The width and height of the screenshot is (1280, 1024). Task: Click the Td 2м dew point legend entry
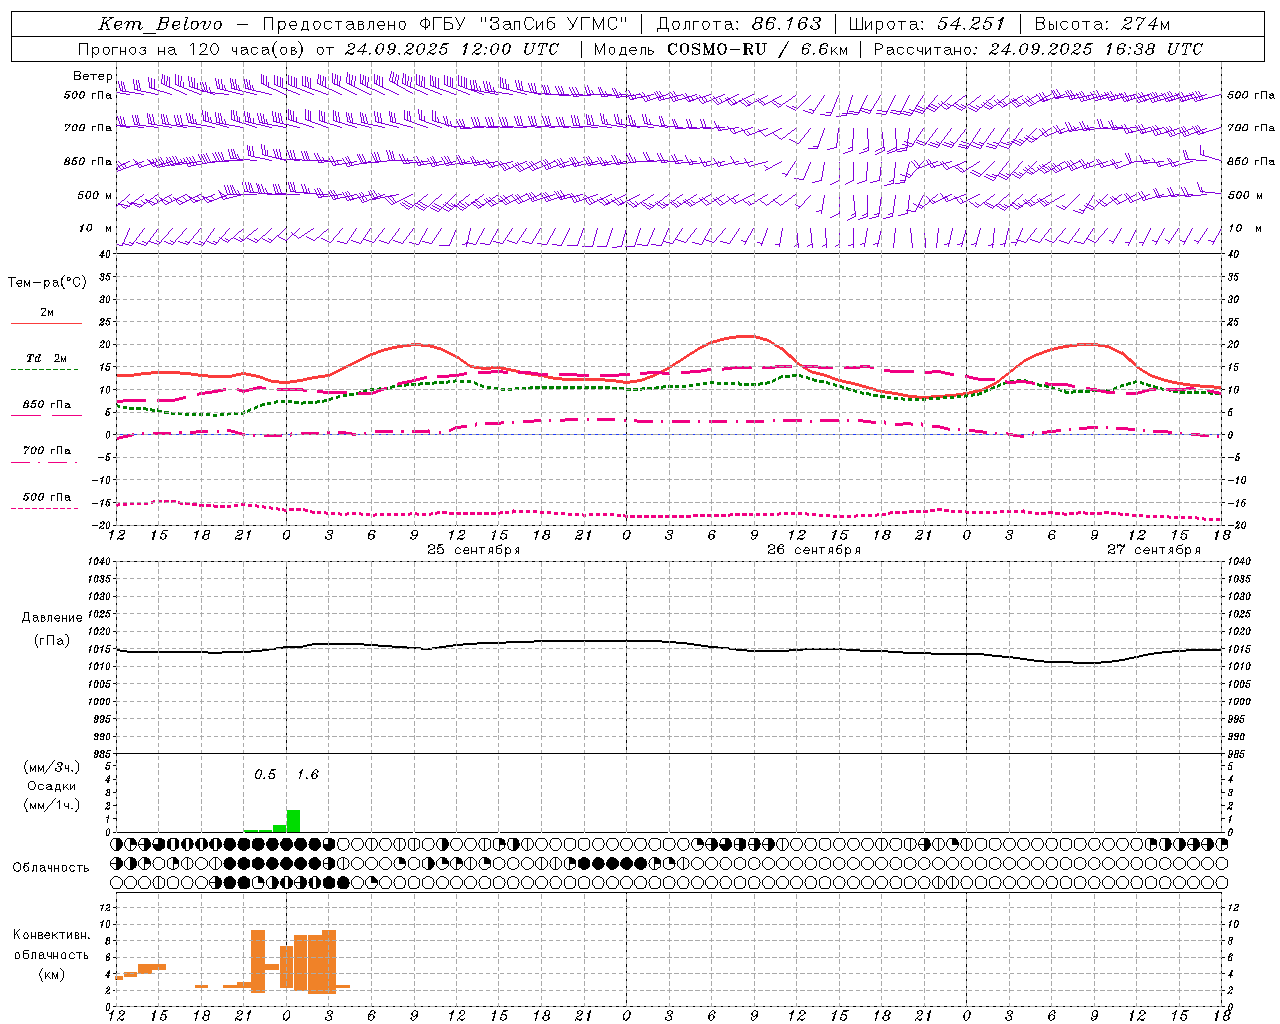point(47,358)
